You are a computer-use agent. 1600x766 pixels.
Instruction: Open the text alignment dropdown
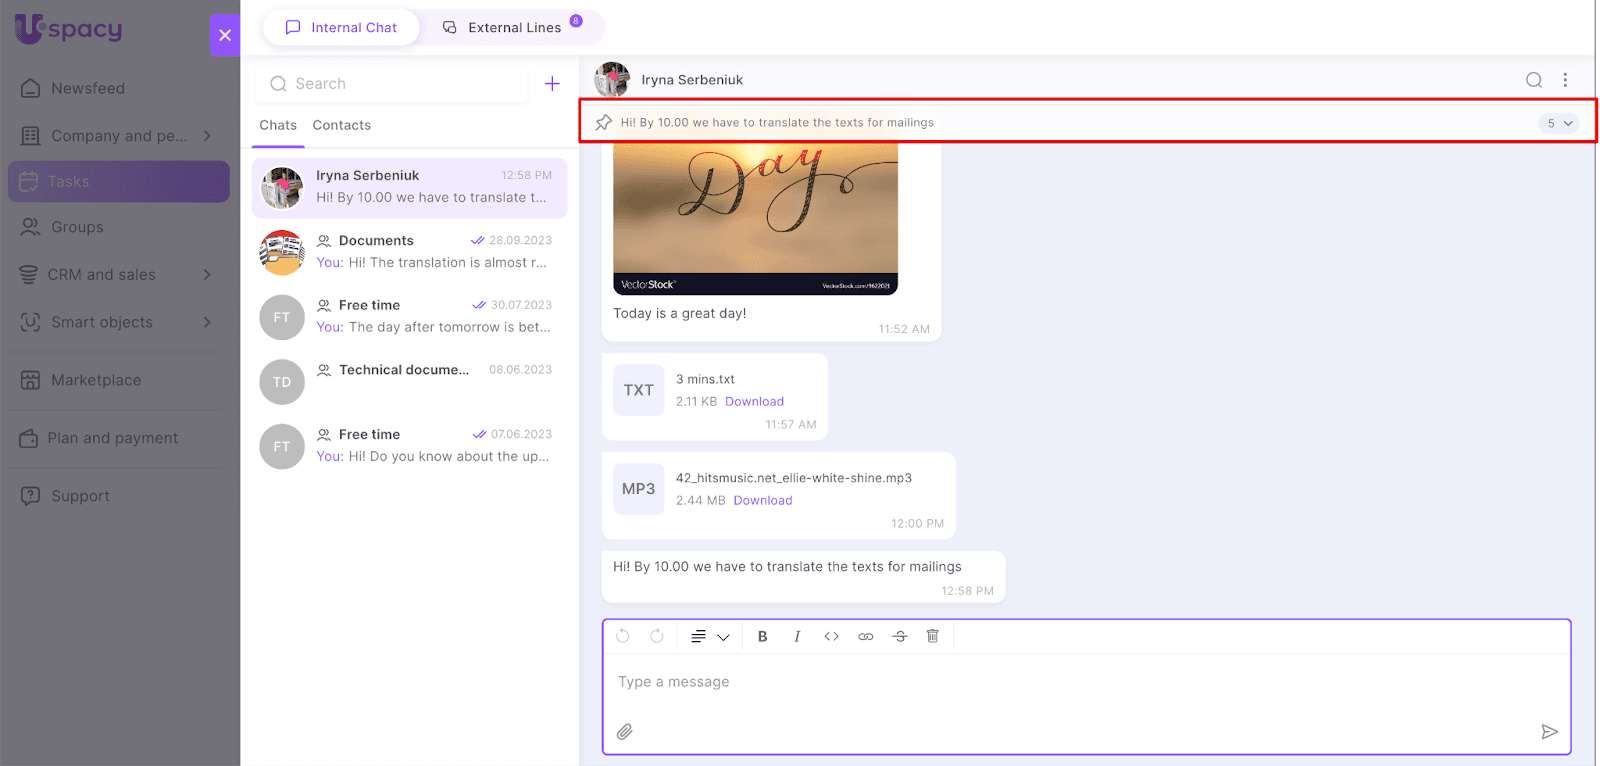710,636
